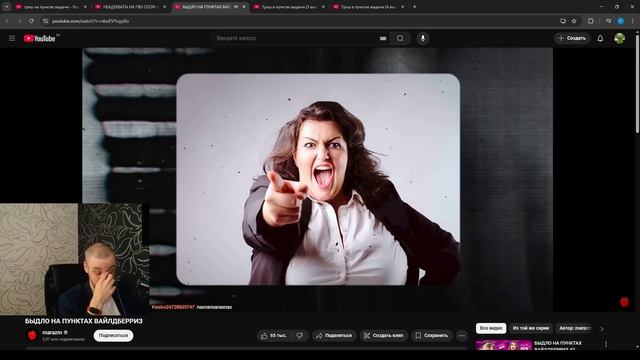Viewport: 640px width, 360px height.
Task: Dislike the video
Action: [x=300, y=336]
